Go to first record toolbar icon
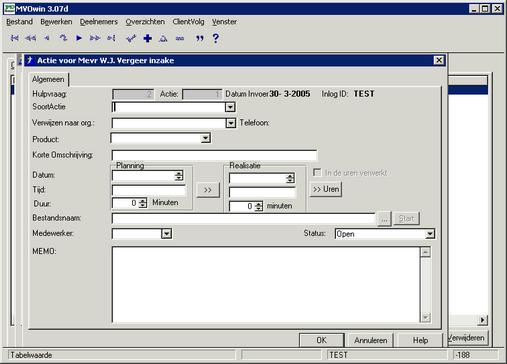The height and width of the screenshot is (364, 507). (14, 38)
